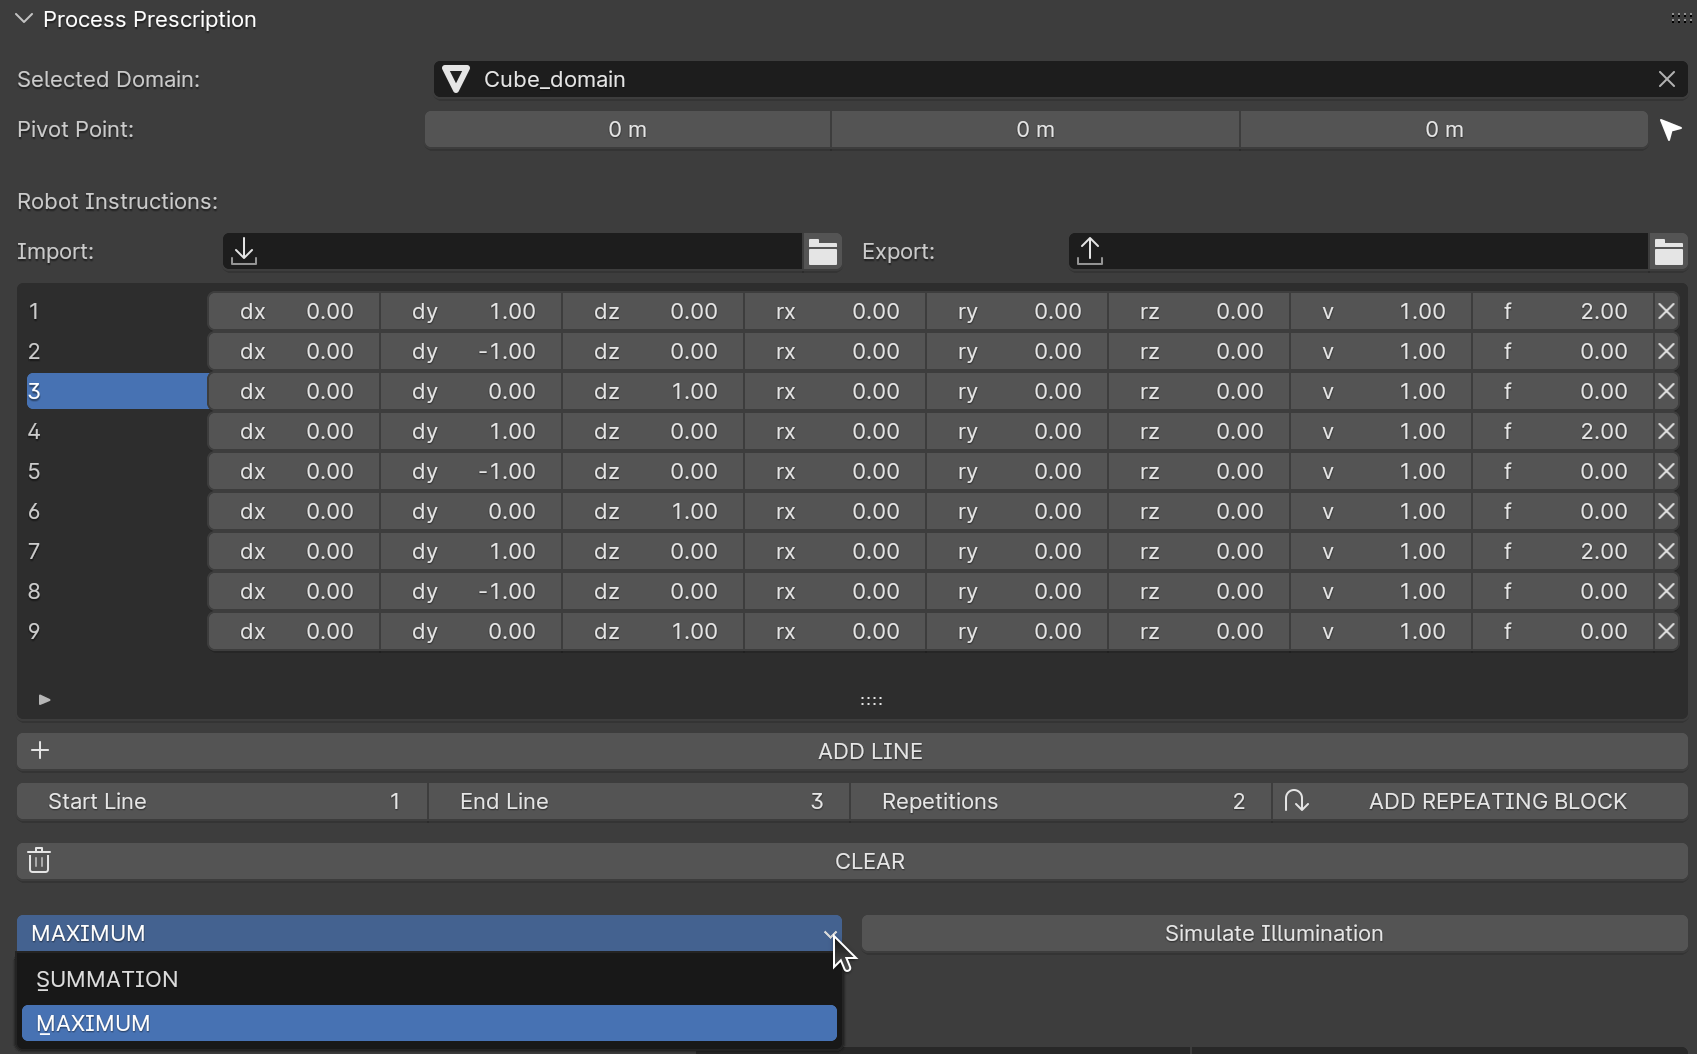The height and width of the screenshot is (1054, 1697).
Task: Clear the selected Cube_domain object
Action: [1666, 79]
